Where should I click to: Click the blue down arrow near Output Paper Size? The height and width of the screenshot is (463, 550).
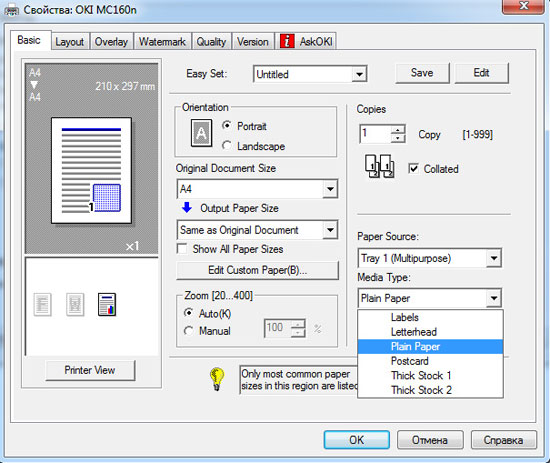pos(187,207)
